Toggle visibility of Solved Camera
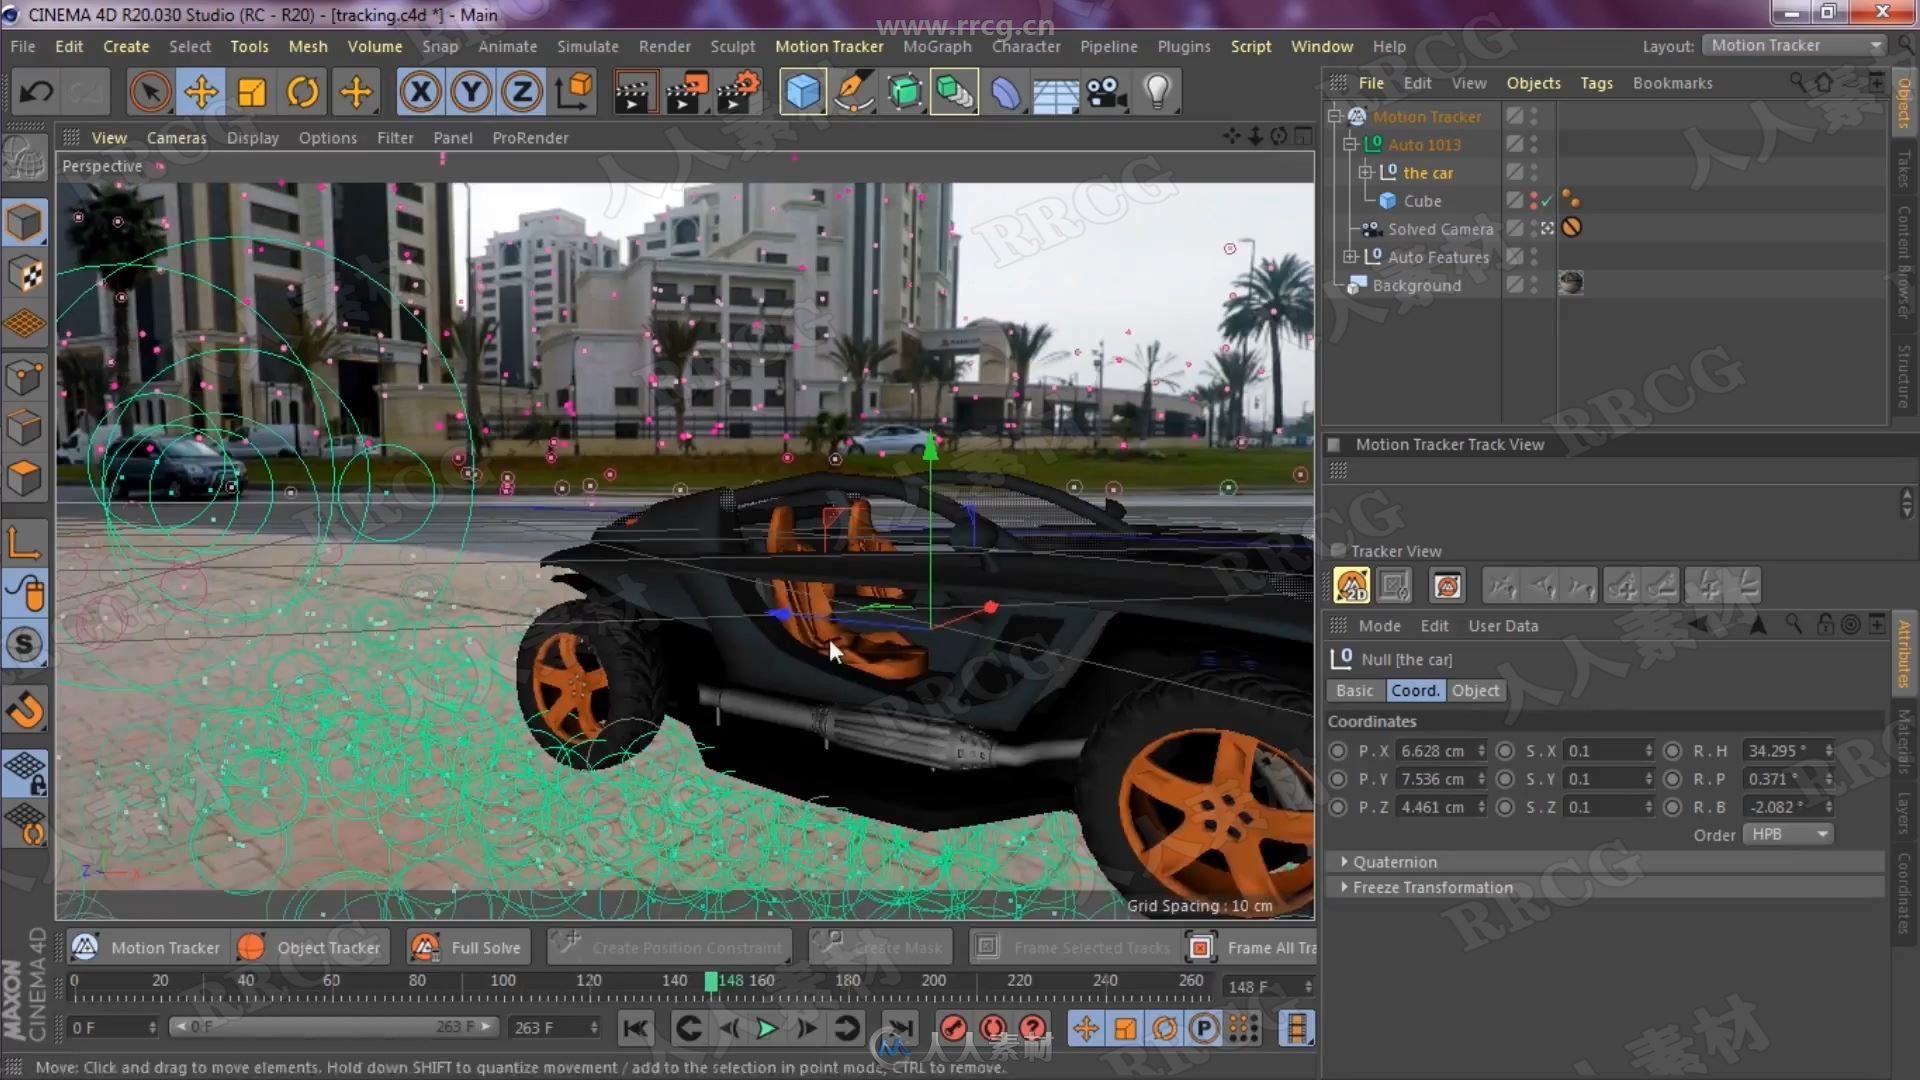The height and width of the screenshot is (1080, 1920). click(1514, 227)
